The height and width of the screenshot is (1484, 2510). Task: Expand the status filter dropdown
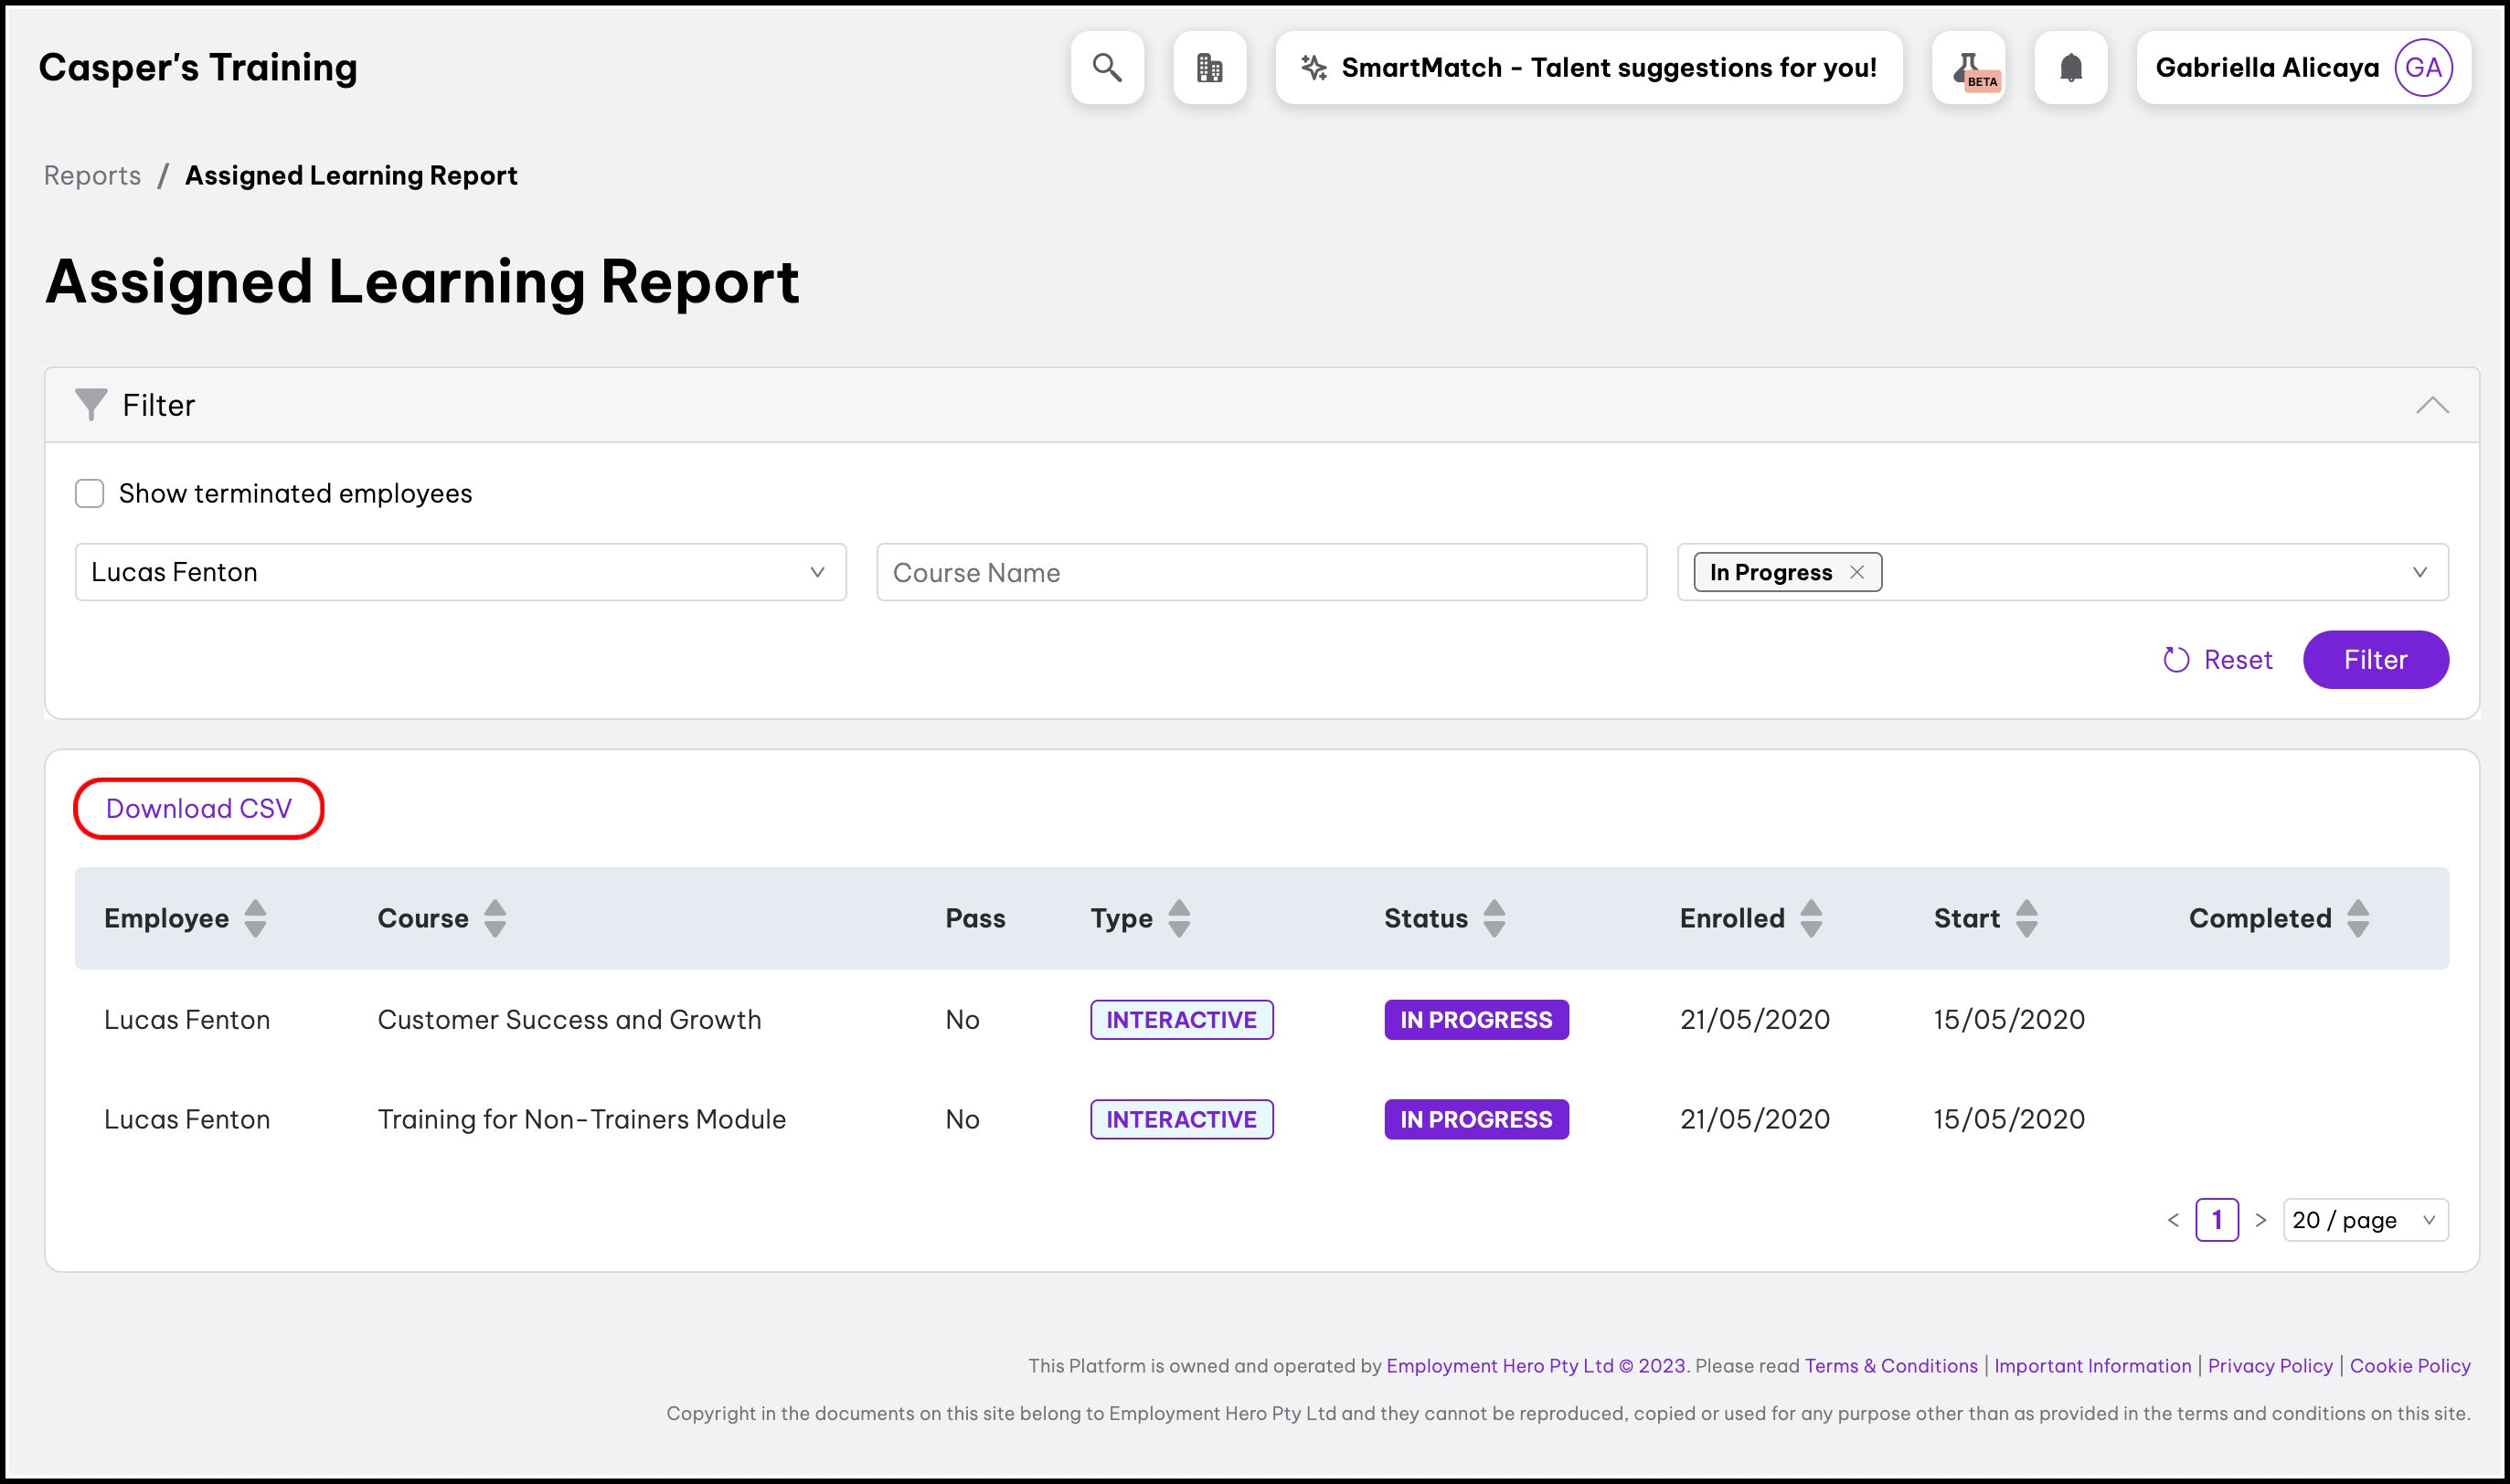tap(2419, 572)
